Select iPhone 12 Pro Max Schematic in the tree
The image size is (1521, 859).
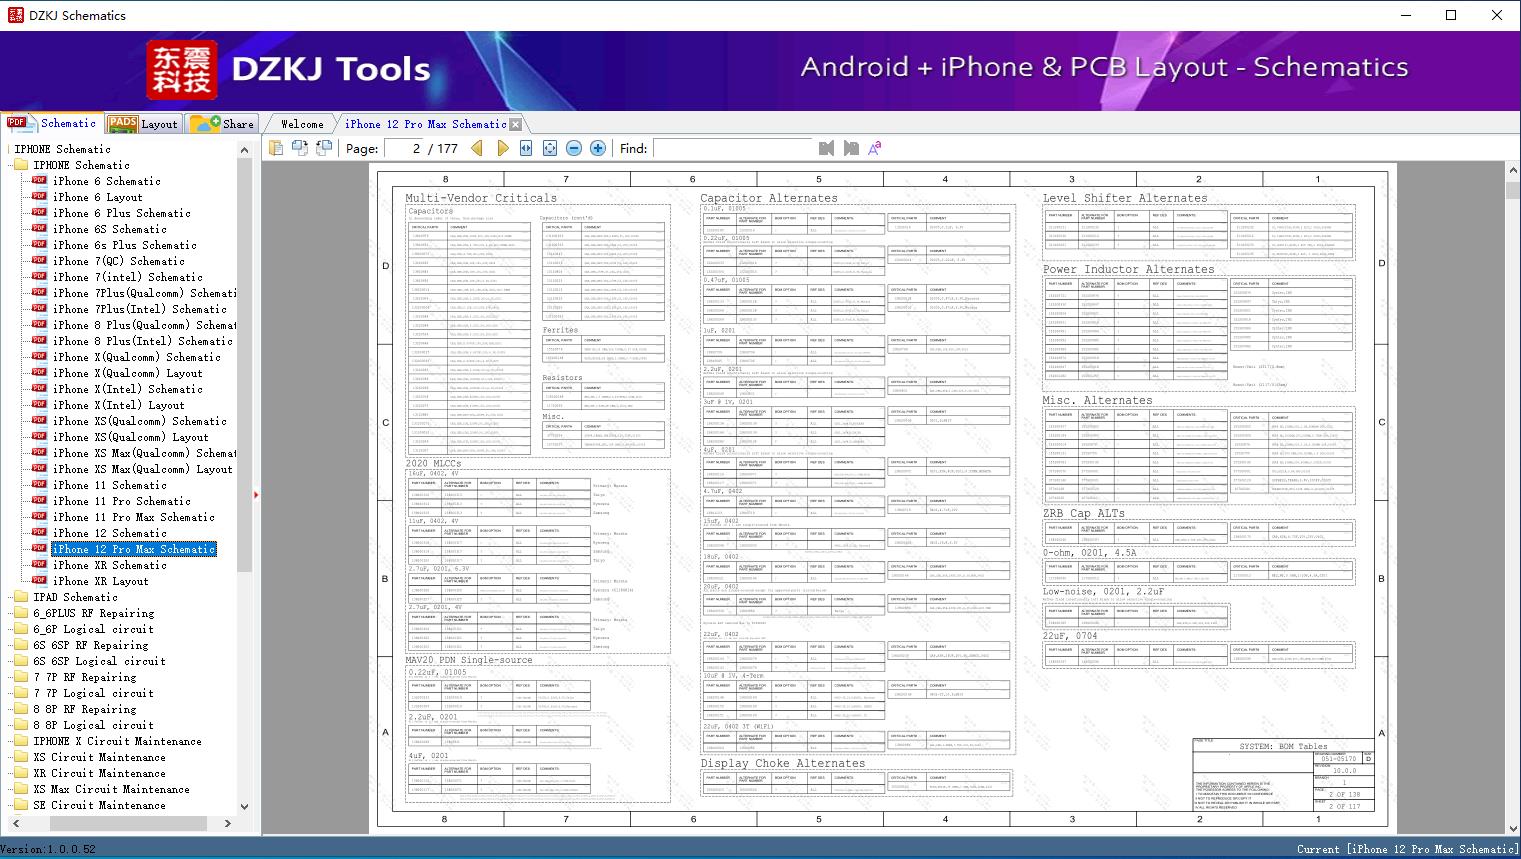click(134, 549)
